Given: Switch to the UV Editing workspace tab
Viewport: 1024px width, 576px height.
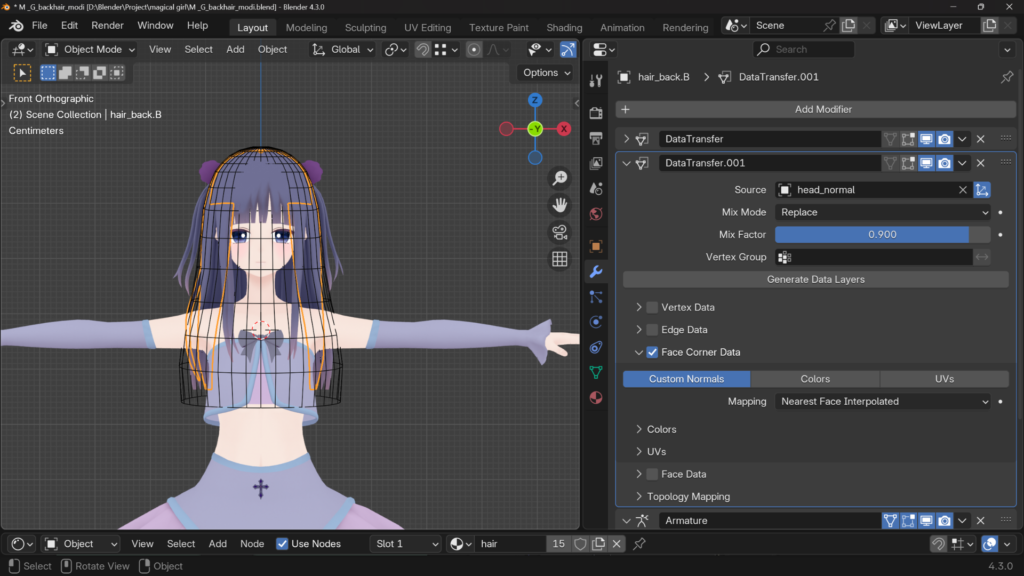Looking at the screenshot, I should click(x=427, y=28).
